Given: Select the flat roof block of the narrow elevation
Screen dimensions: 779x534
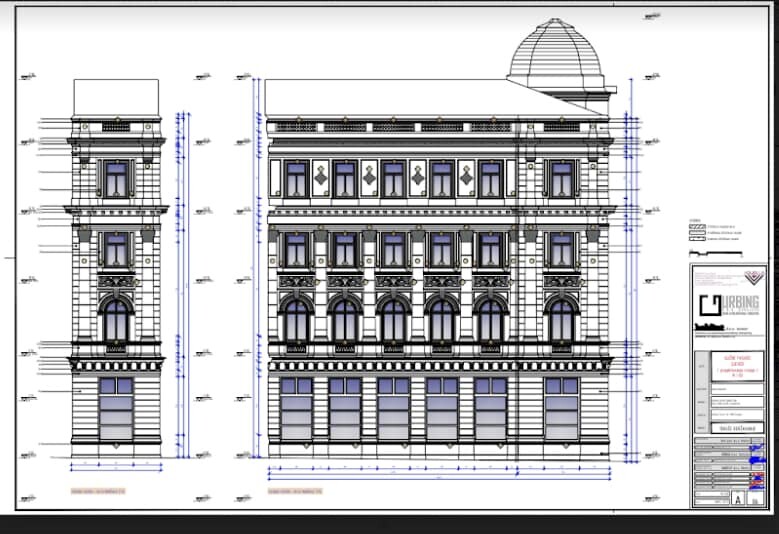Looking at the screenshot, I should point(116,98).
